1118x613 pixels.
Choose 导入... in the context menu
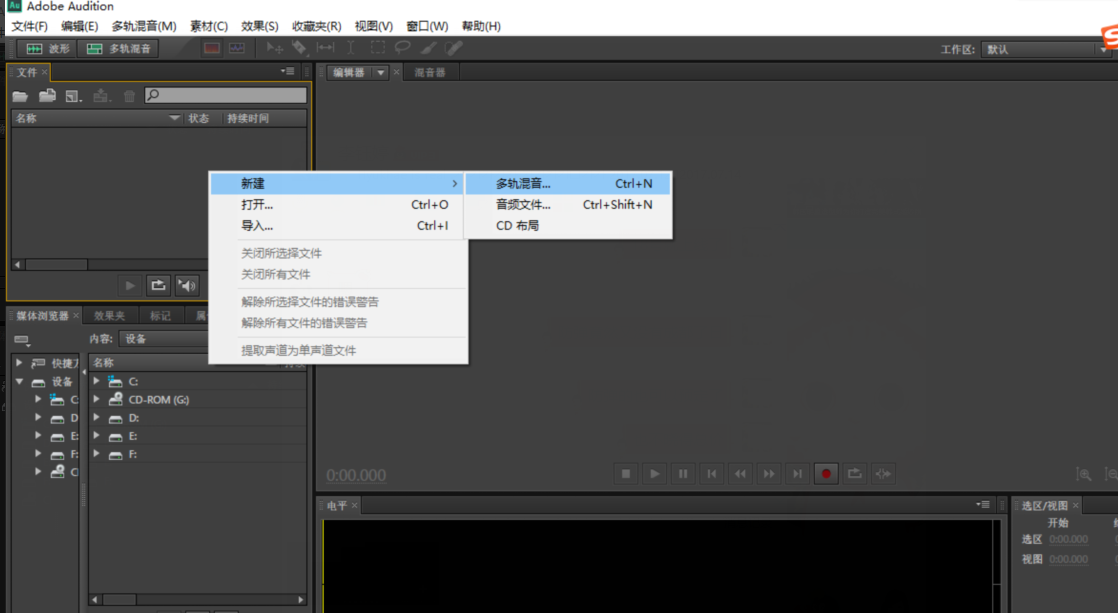click(339, 225)
